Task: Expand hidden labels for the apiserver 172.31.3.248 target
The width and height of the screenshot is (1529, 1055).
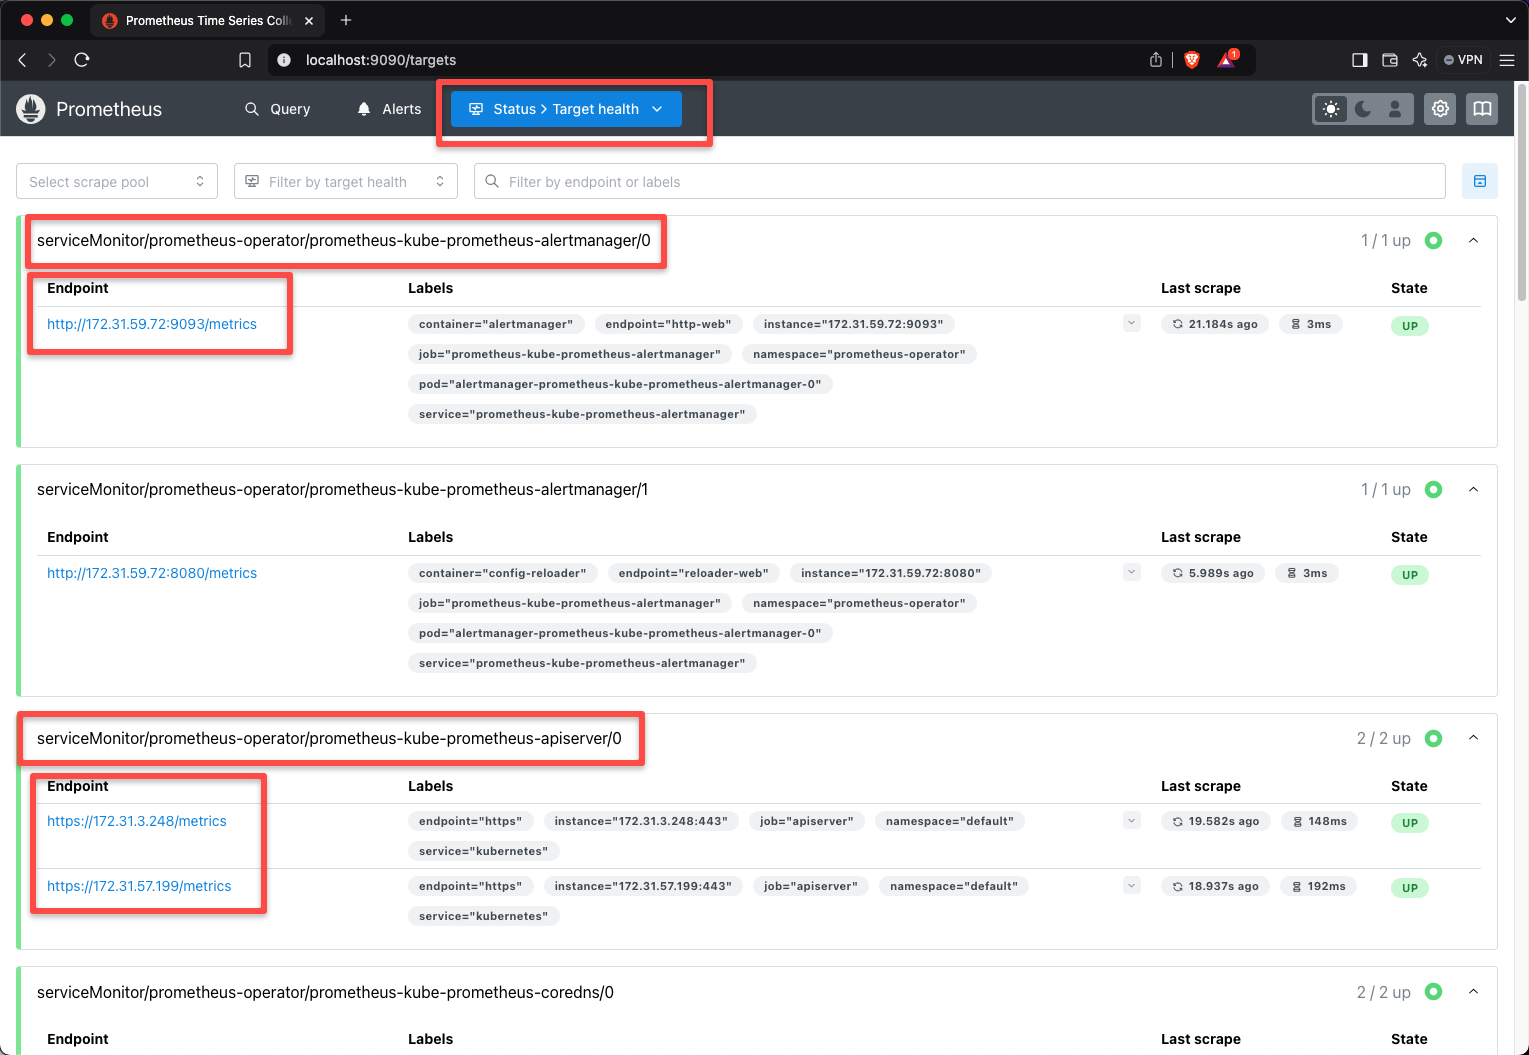Action: pyautogui.click(x=1131, y=821)
